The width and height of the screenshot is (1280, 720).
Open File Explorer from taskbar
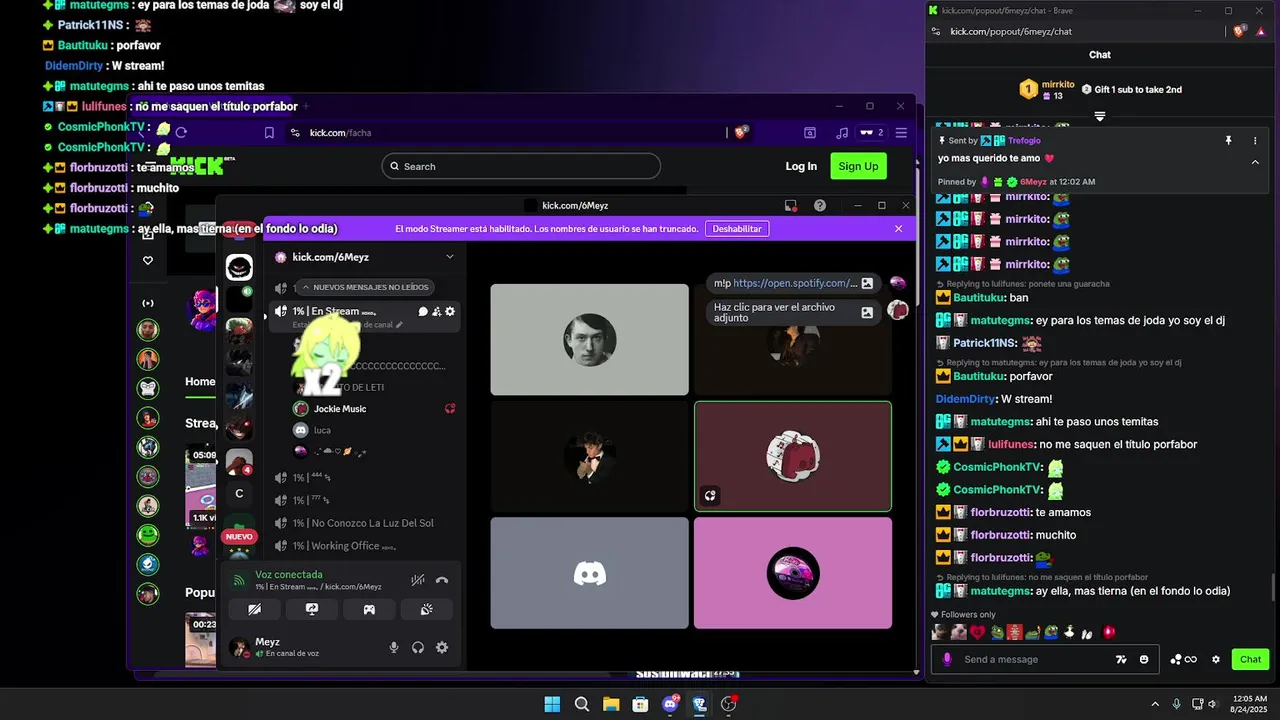(611, 704)
